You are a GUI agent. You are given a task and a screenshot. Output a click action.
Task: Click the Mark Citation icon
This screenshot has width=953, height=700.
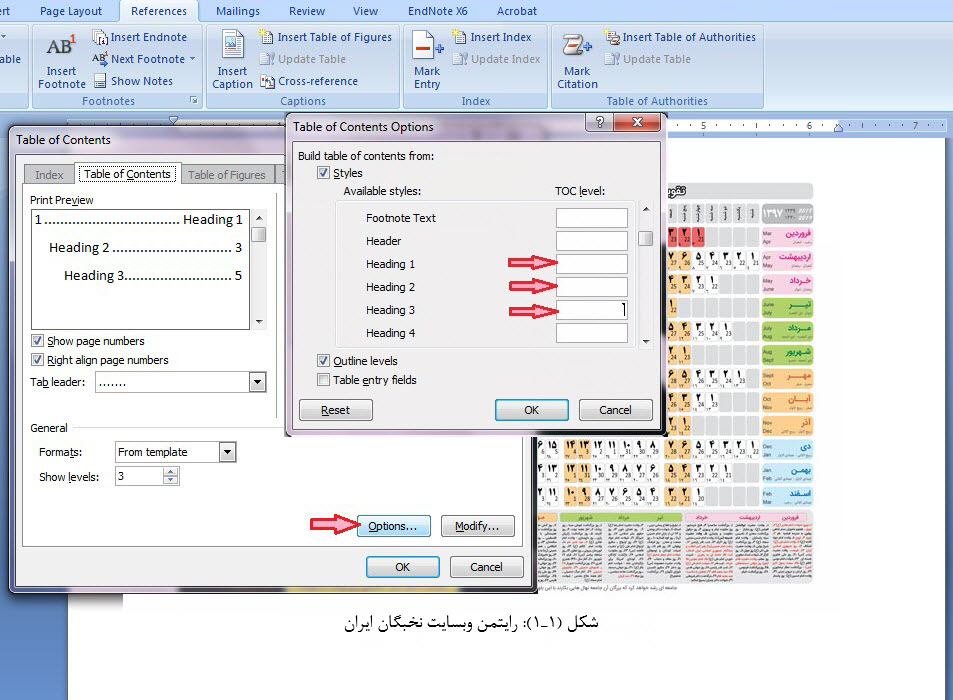click(x=577, y=48)
